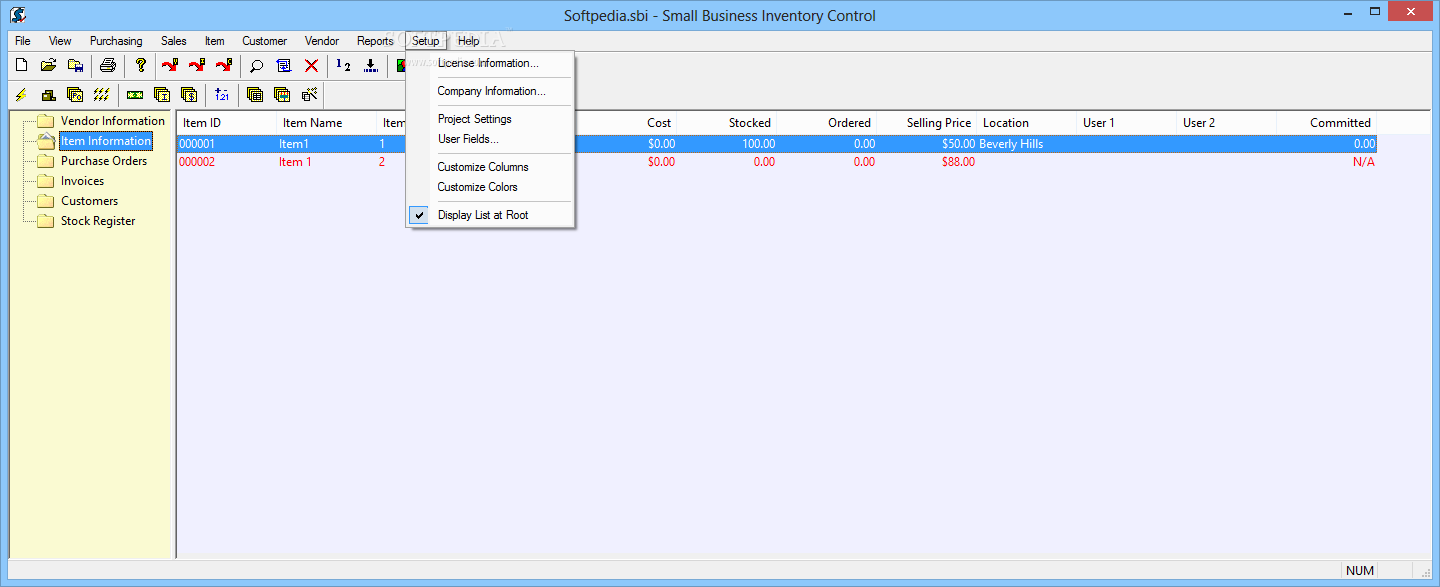This screenshot has height=587, width=1440.
Task: Click the stacked table report icon
Action: click(255, 95)
